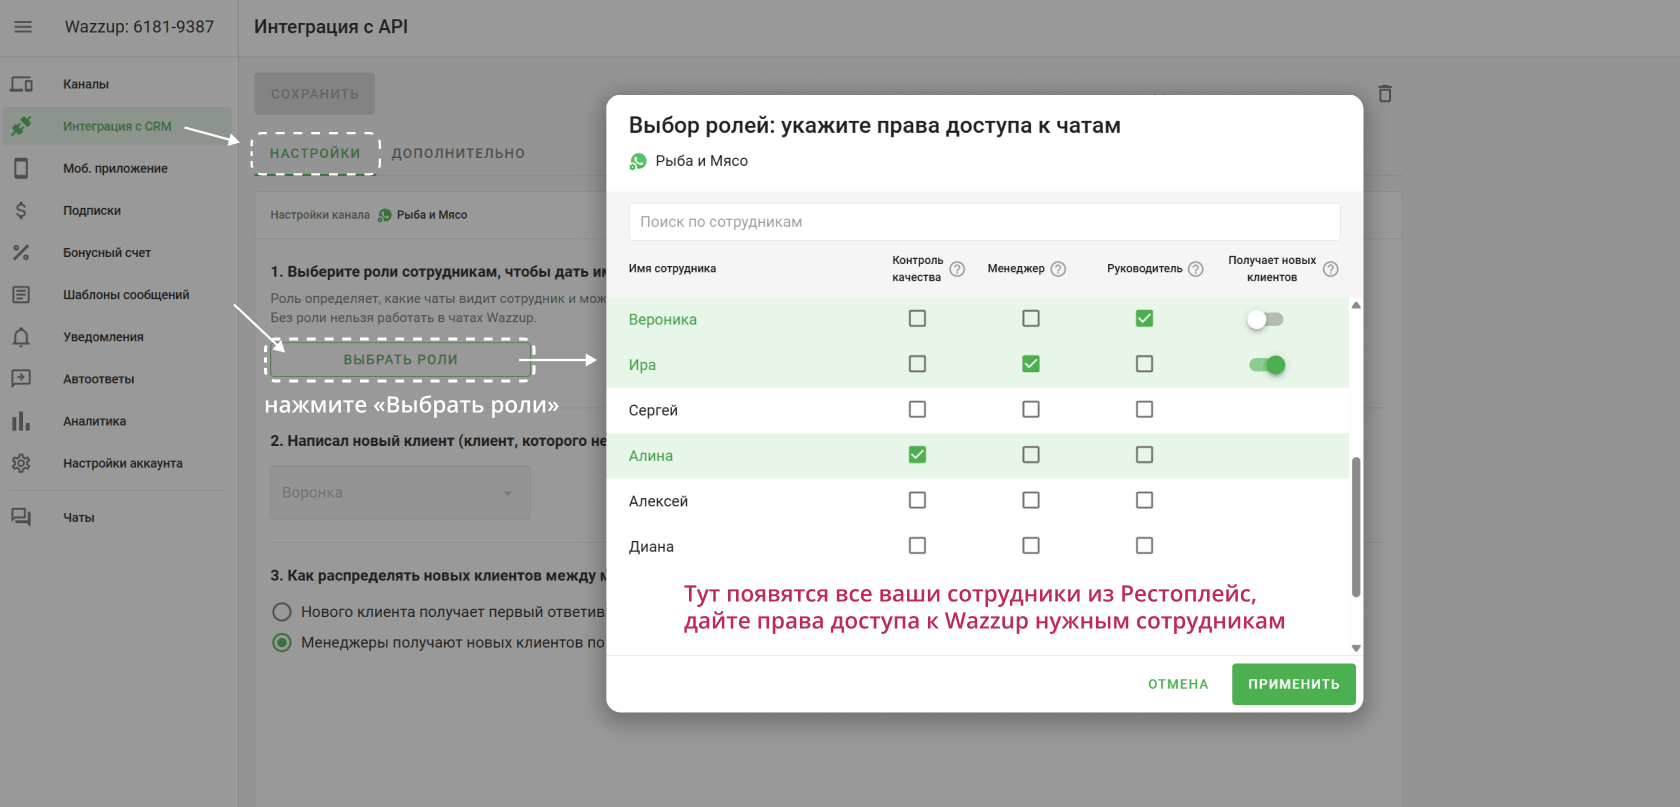Click the employee list scrollbar thumb
This screenshot has width=1680, height=807.
click(1356, 527)
